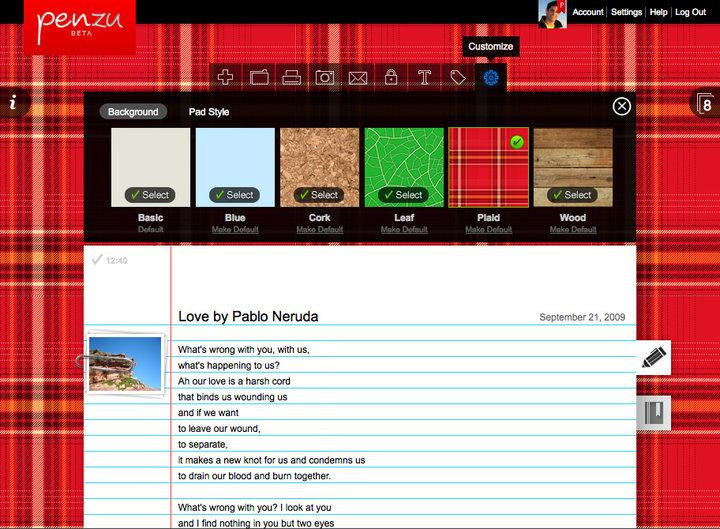Click the new entry plus icon
Viewport: 720px width, 529px height.
tap(226, 77)
